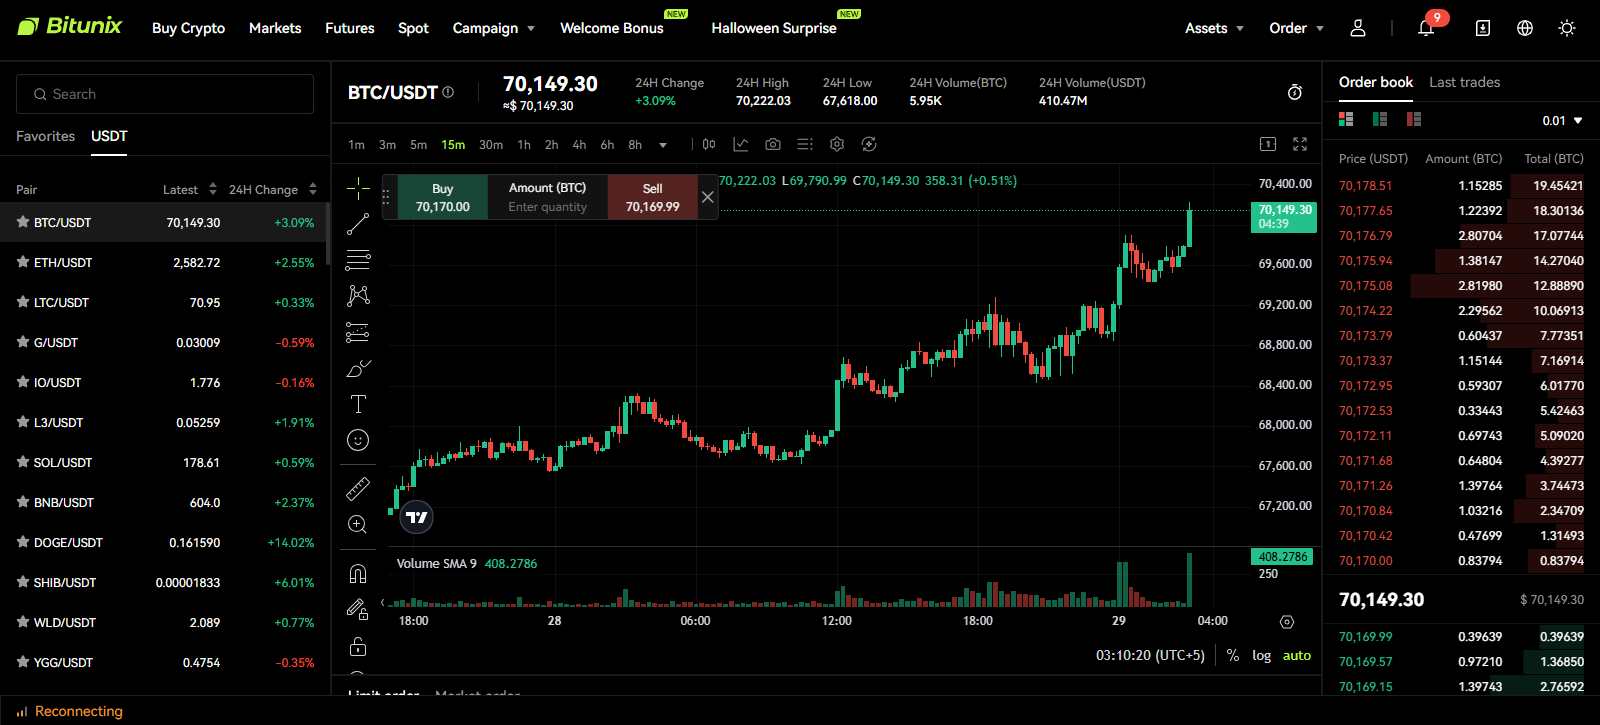Take a chart snapshot with camera icon
The image size is (1600, 725).
click(x=773, y=145)
